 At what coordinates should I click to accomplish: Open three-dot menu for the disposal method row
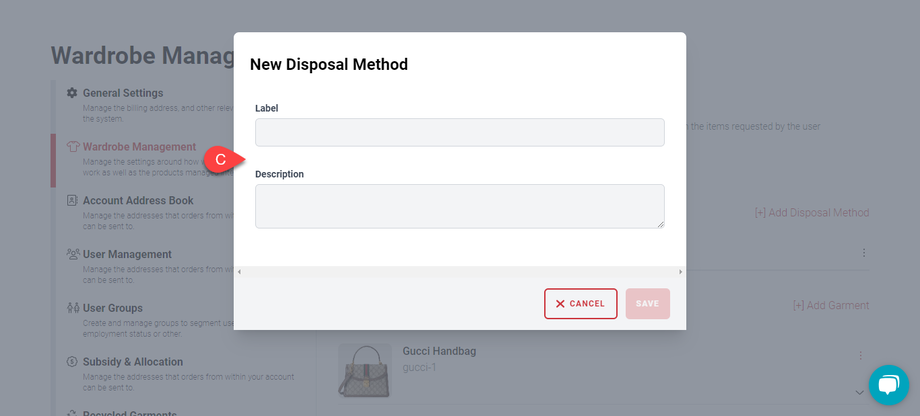click(864, 253)
